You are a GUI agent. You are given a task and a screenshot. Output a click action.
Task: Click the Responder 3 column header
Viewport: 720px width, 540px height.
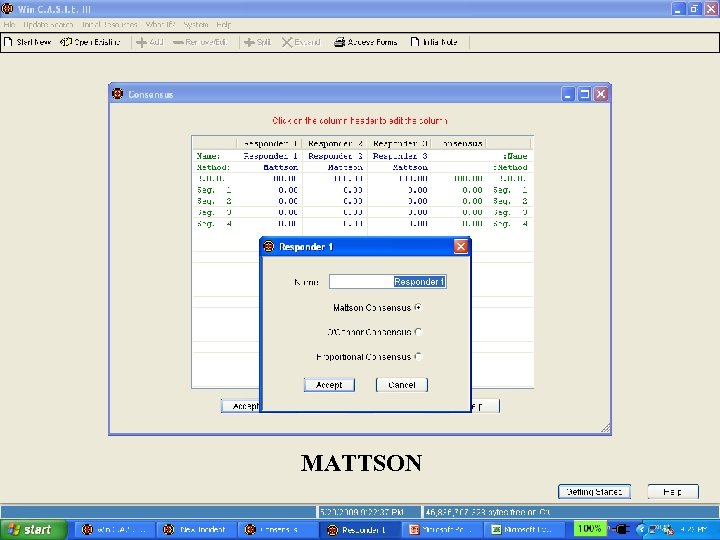pyautogui.click(x=400, y=144)
